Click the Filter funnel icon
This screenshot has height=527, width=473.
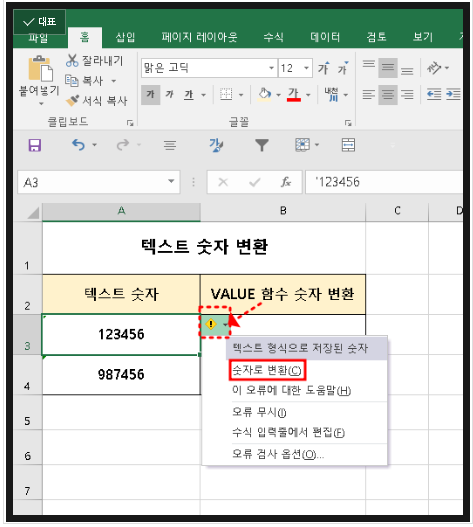coord(262,145)
